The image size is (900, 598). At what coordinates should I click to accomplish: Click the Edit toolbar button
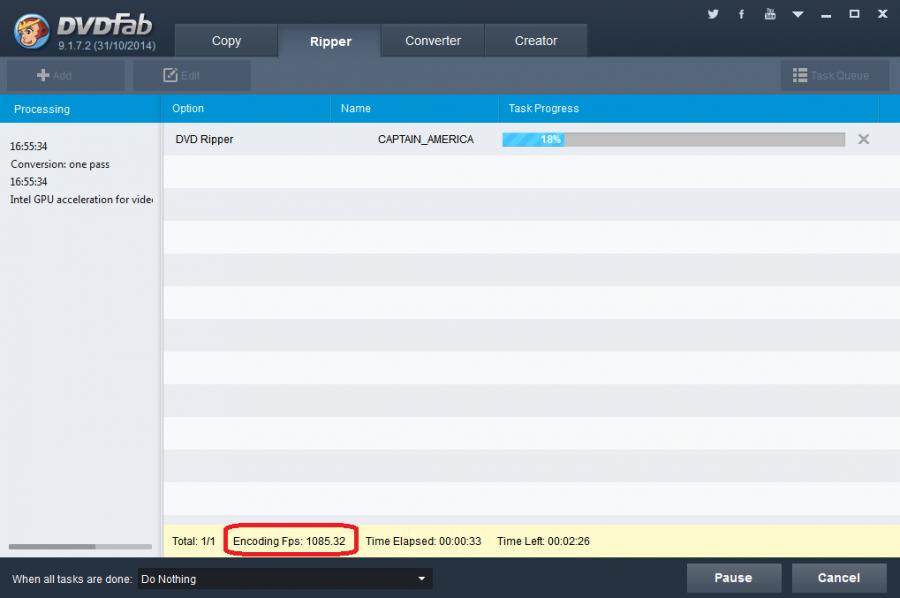192,75
